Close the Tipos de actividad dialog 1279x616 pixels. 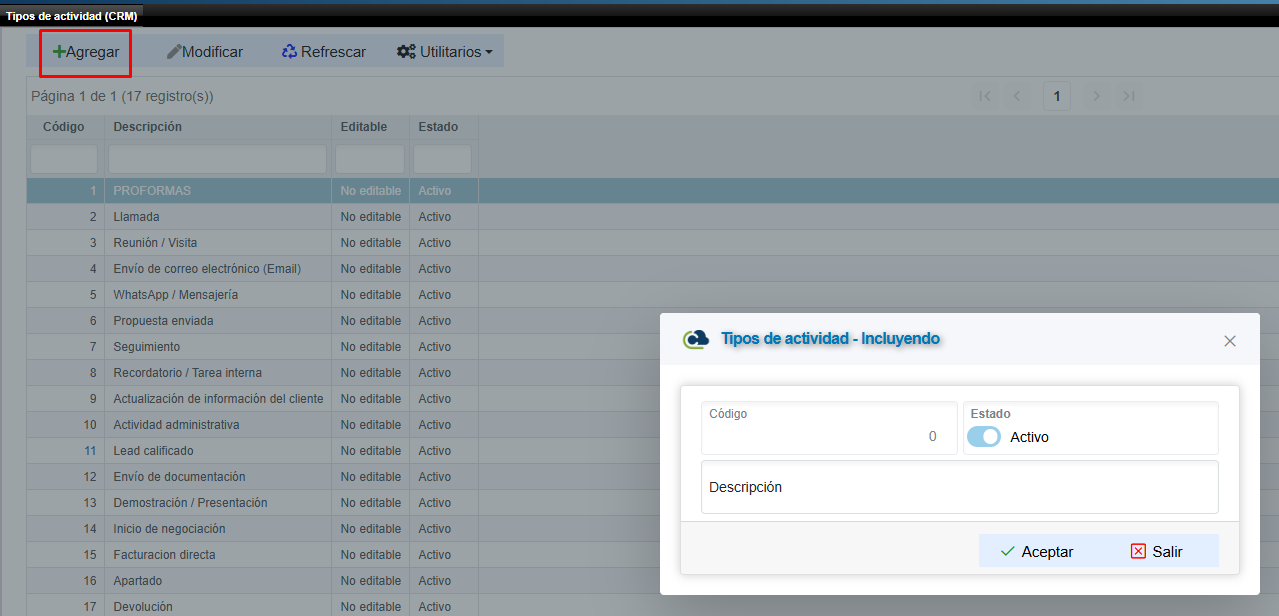point(1230,341)
